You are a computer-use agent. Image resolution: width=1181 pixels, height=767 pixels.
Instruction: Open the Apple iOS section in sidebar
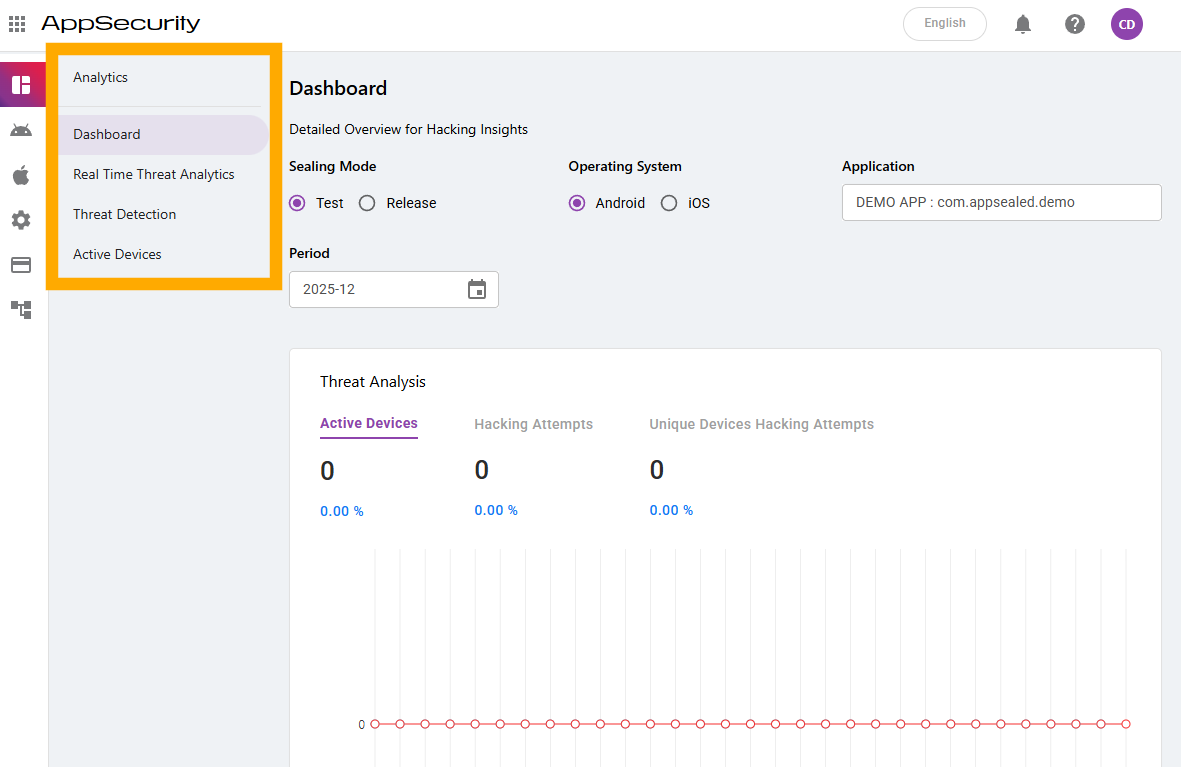21,176
